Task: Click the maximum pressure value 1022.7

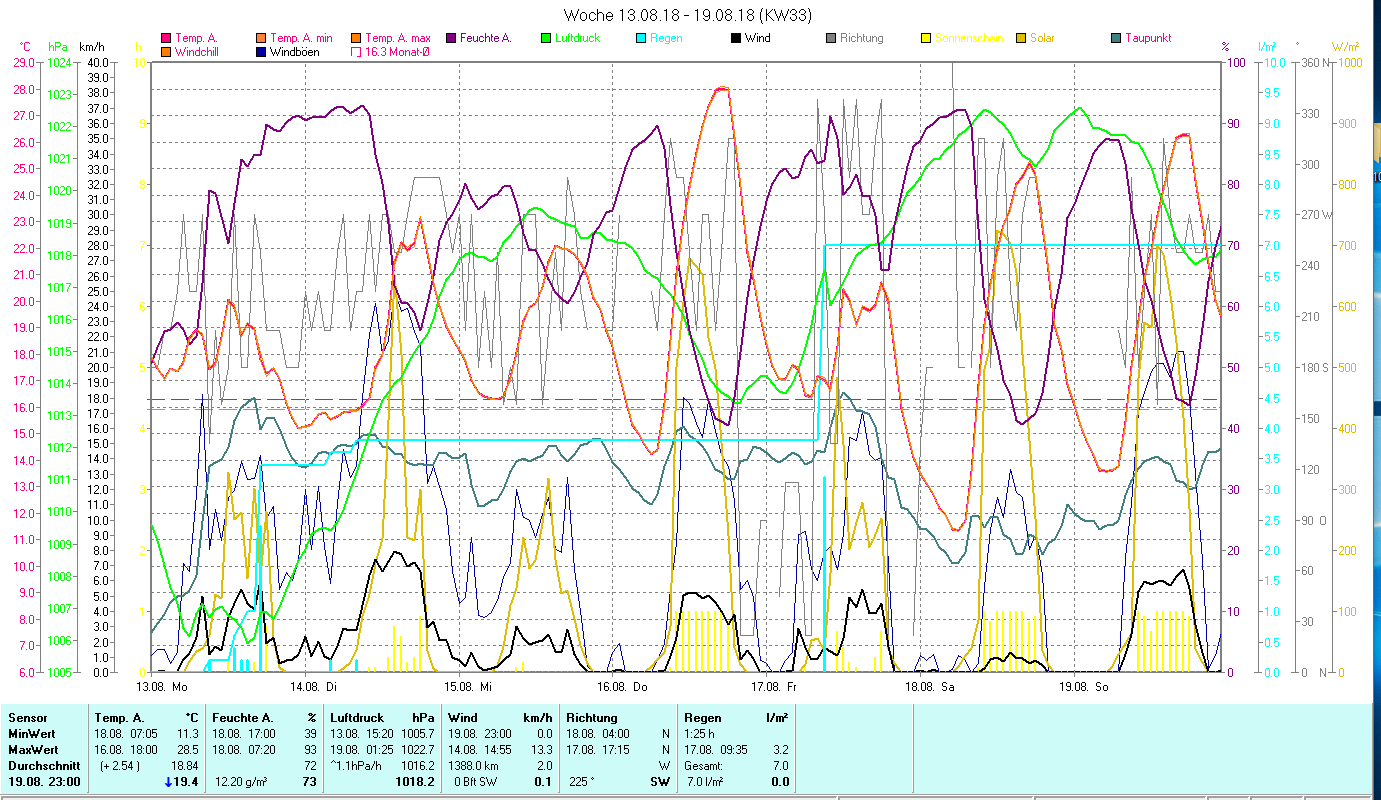Action: click(420, 749)
